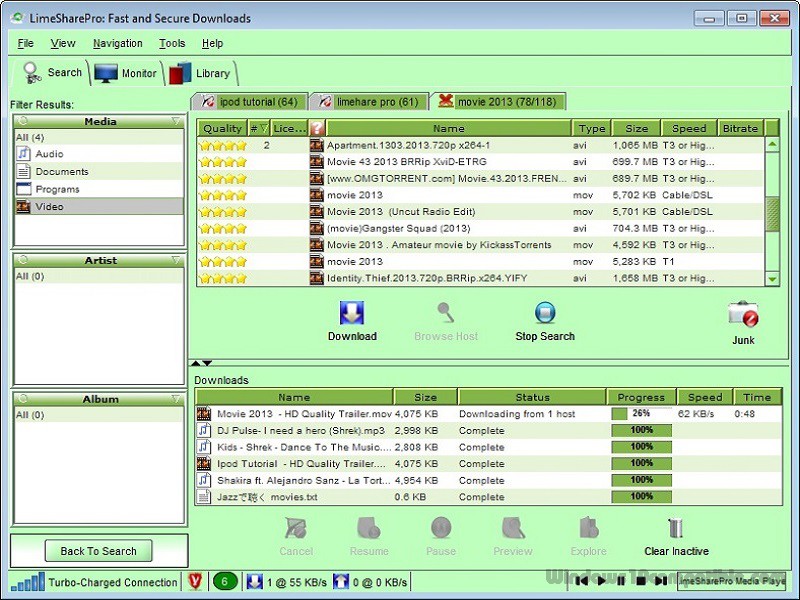
Task: Open the Tools menu
Action: tap(172, 43)
